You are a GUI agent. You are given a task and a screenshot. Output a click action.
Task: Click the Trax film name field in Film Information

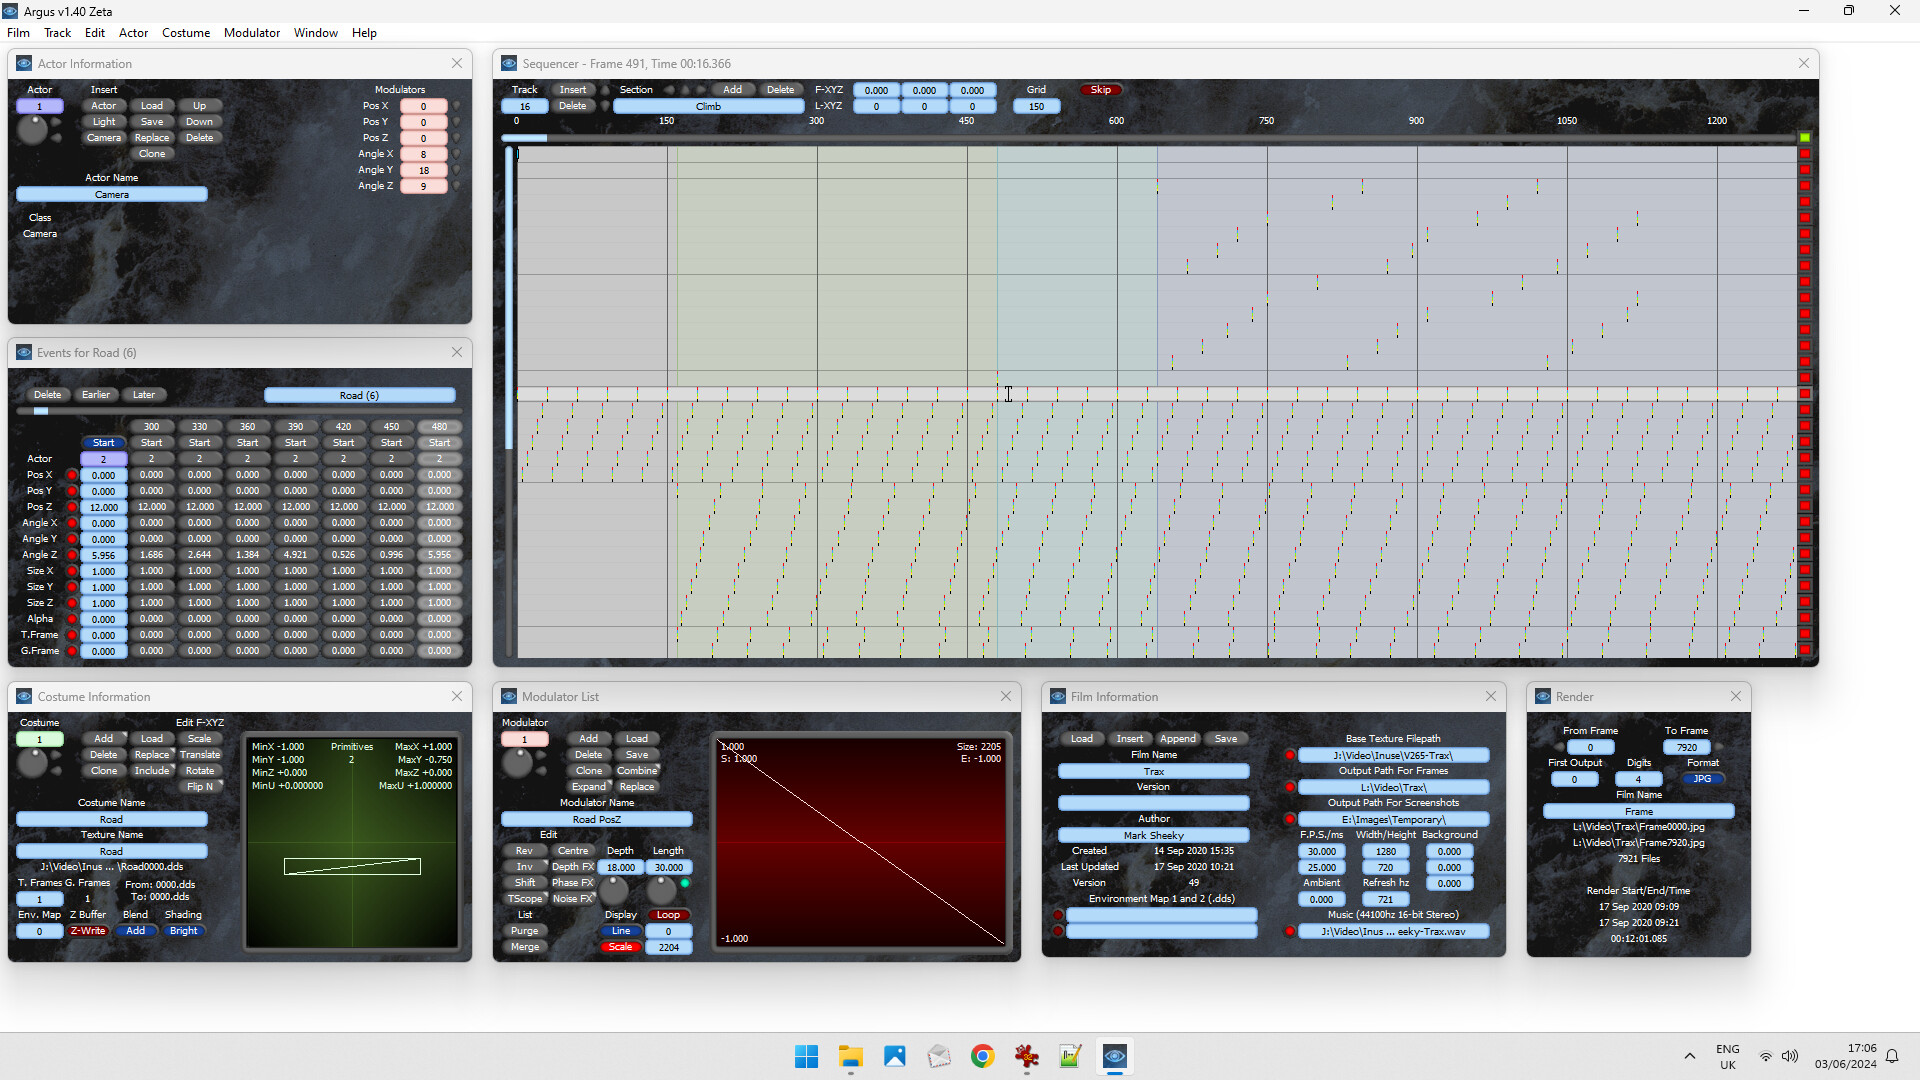[x=1152, y=771]
